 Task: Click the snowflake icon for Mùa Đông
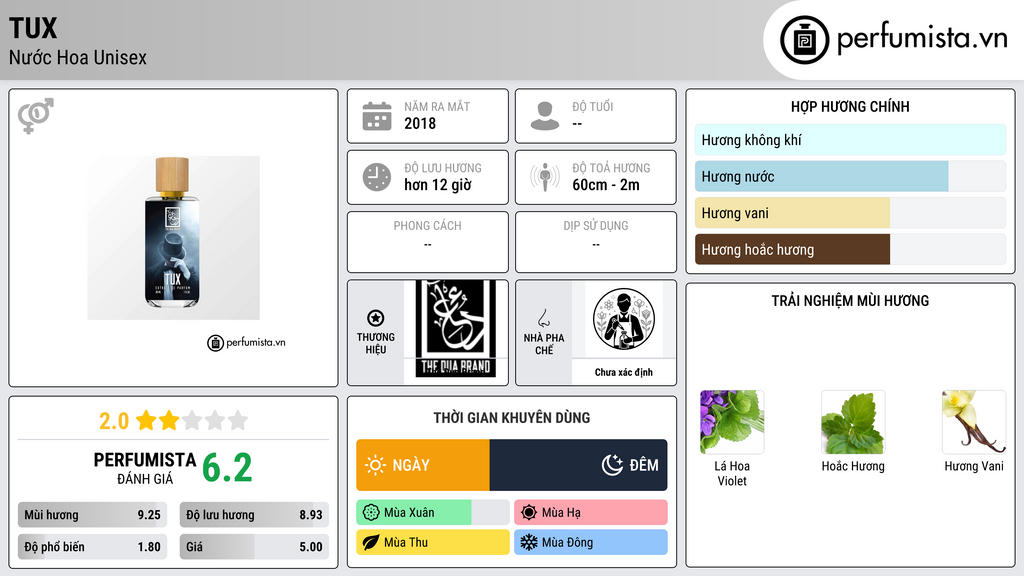tap(529, 542)
